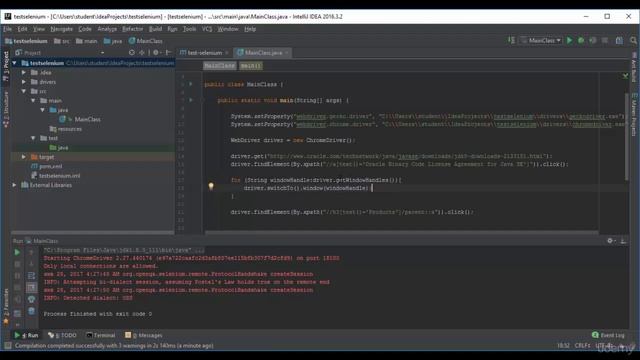Expand the drivers folder
The height and width of the screenshot is (360, 640).
click(x=24, y=82)
